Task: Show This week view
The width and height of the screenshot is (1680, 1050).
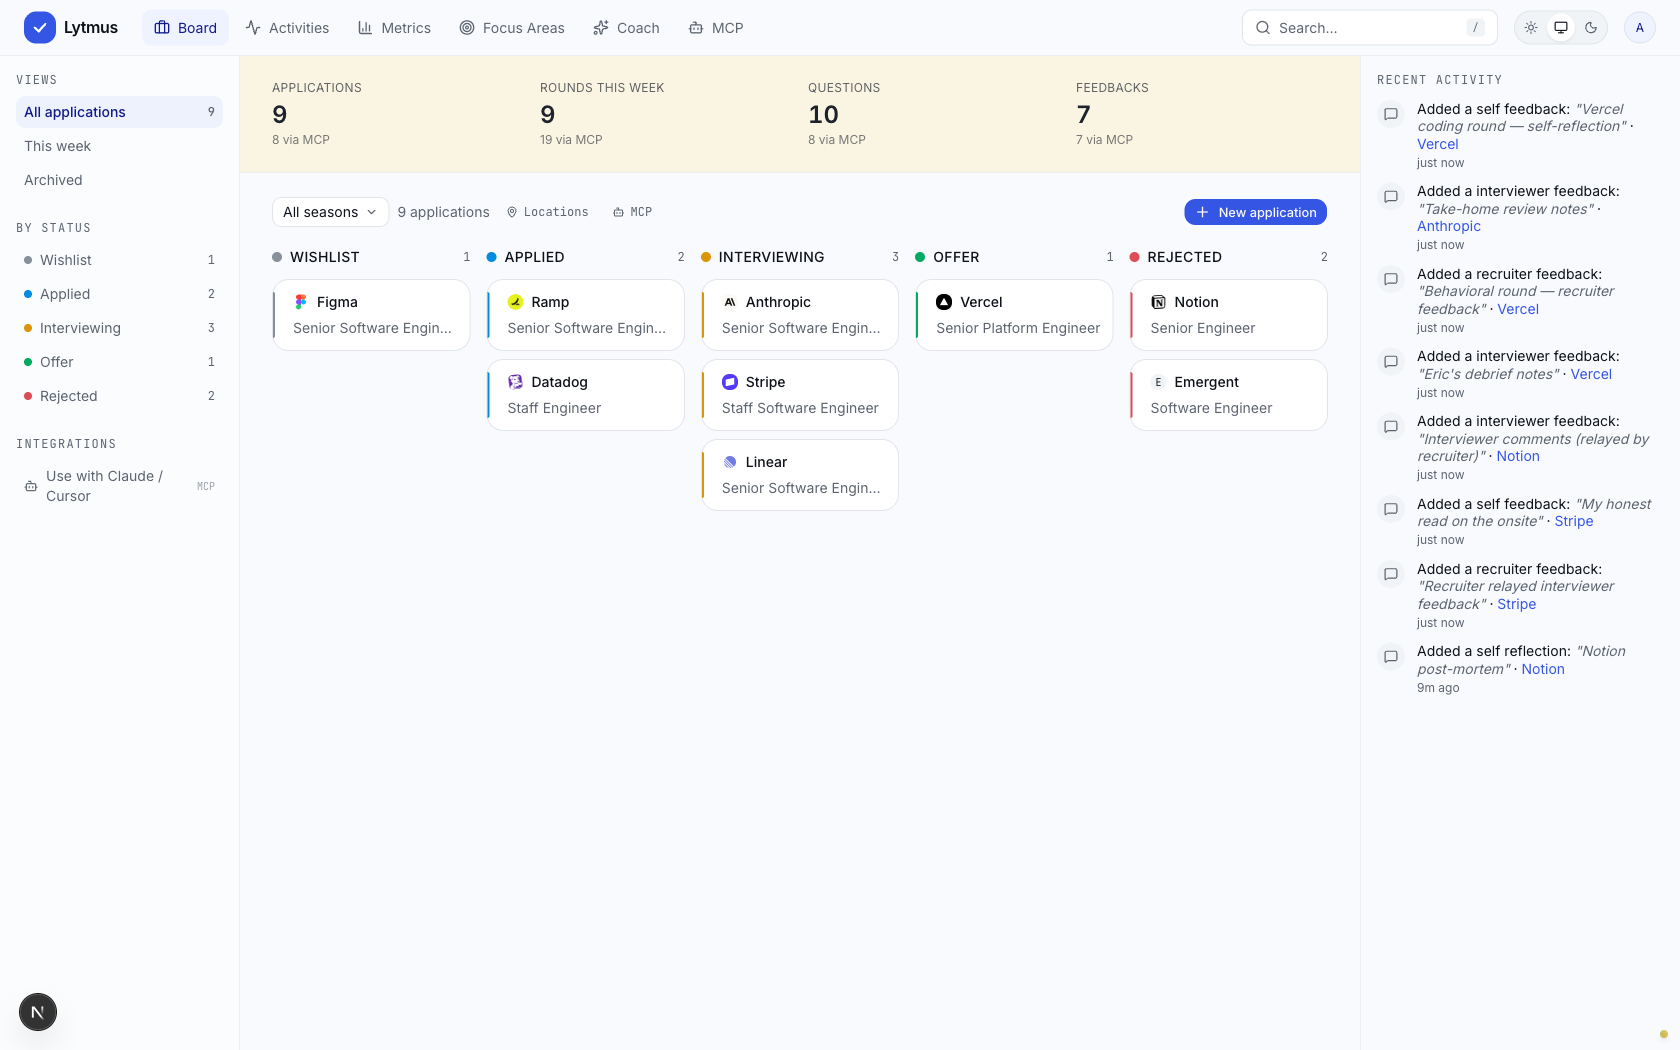Action: point(119,146)
